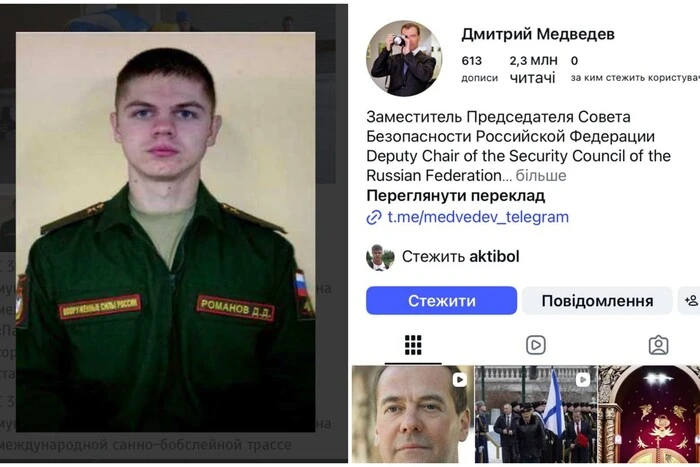The height and width of the screenshot is (467, 700).
Task: Click the chain link icon beside t.me address
Action: tap(374, 217)
